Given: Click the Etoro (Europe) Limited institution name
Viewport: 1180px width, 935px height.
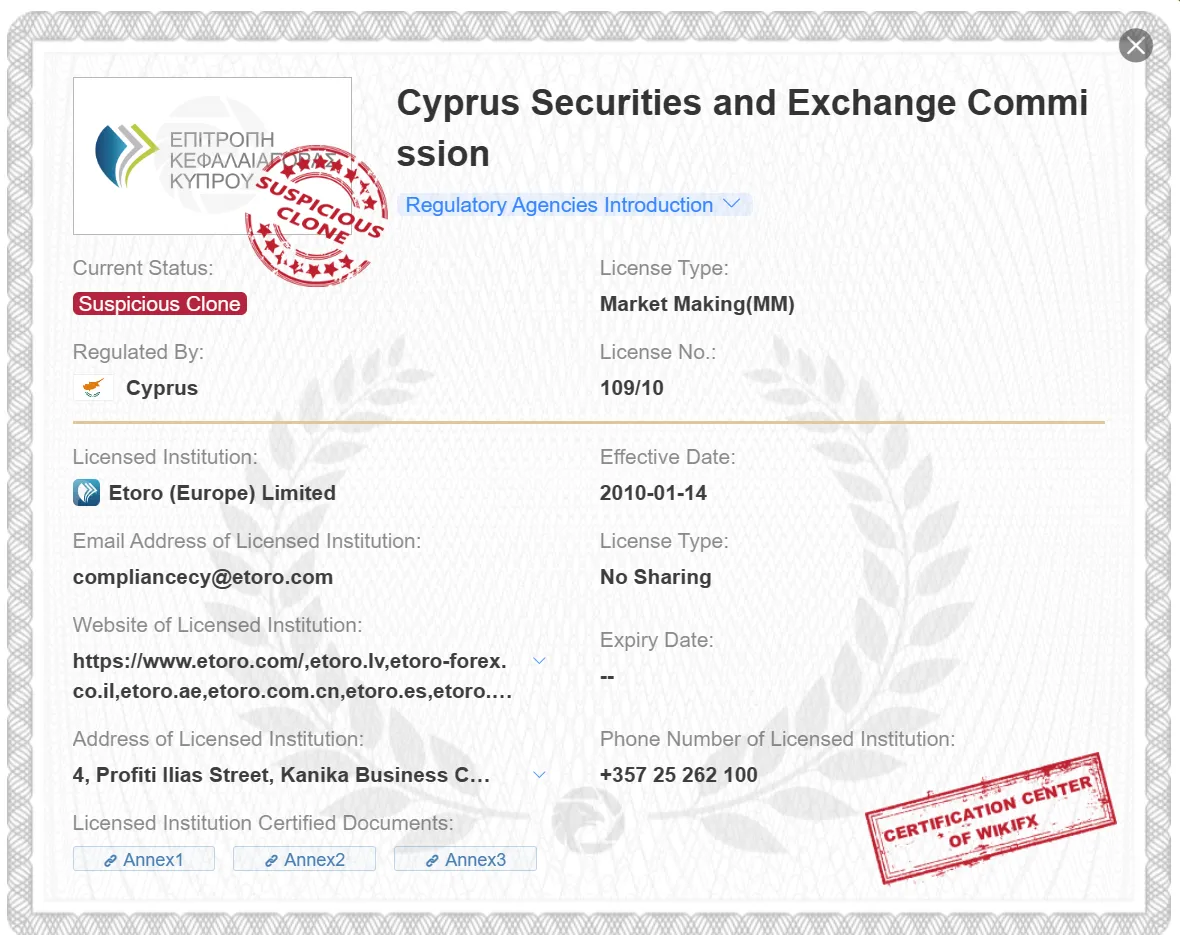Looking at the screenshot, I should click(222, 493).
